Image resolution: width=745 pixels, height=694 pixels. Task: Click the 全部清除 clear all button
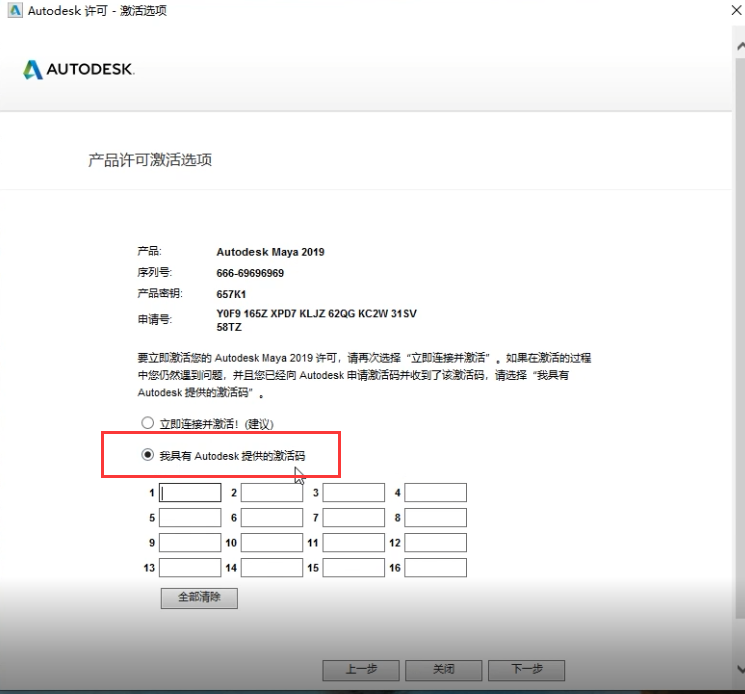coord(199,598)
